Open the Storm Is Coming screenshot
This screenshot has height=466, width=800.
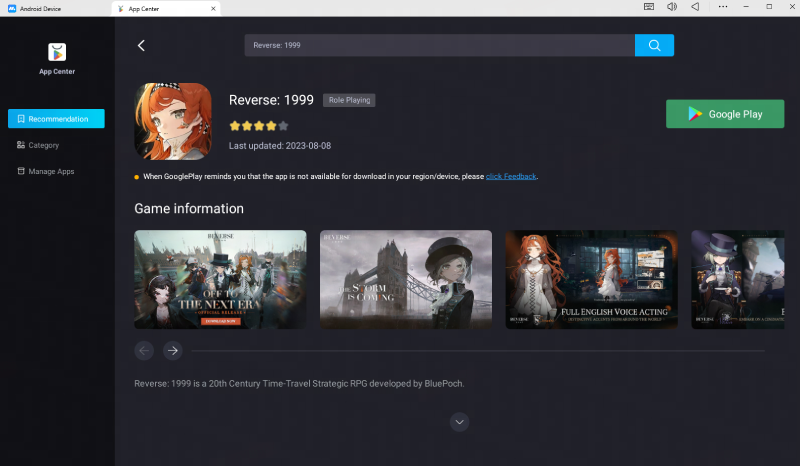pos(406,279)
